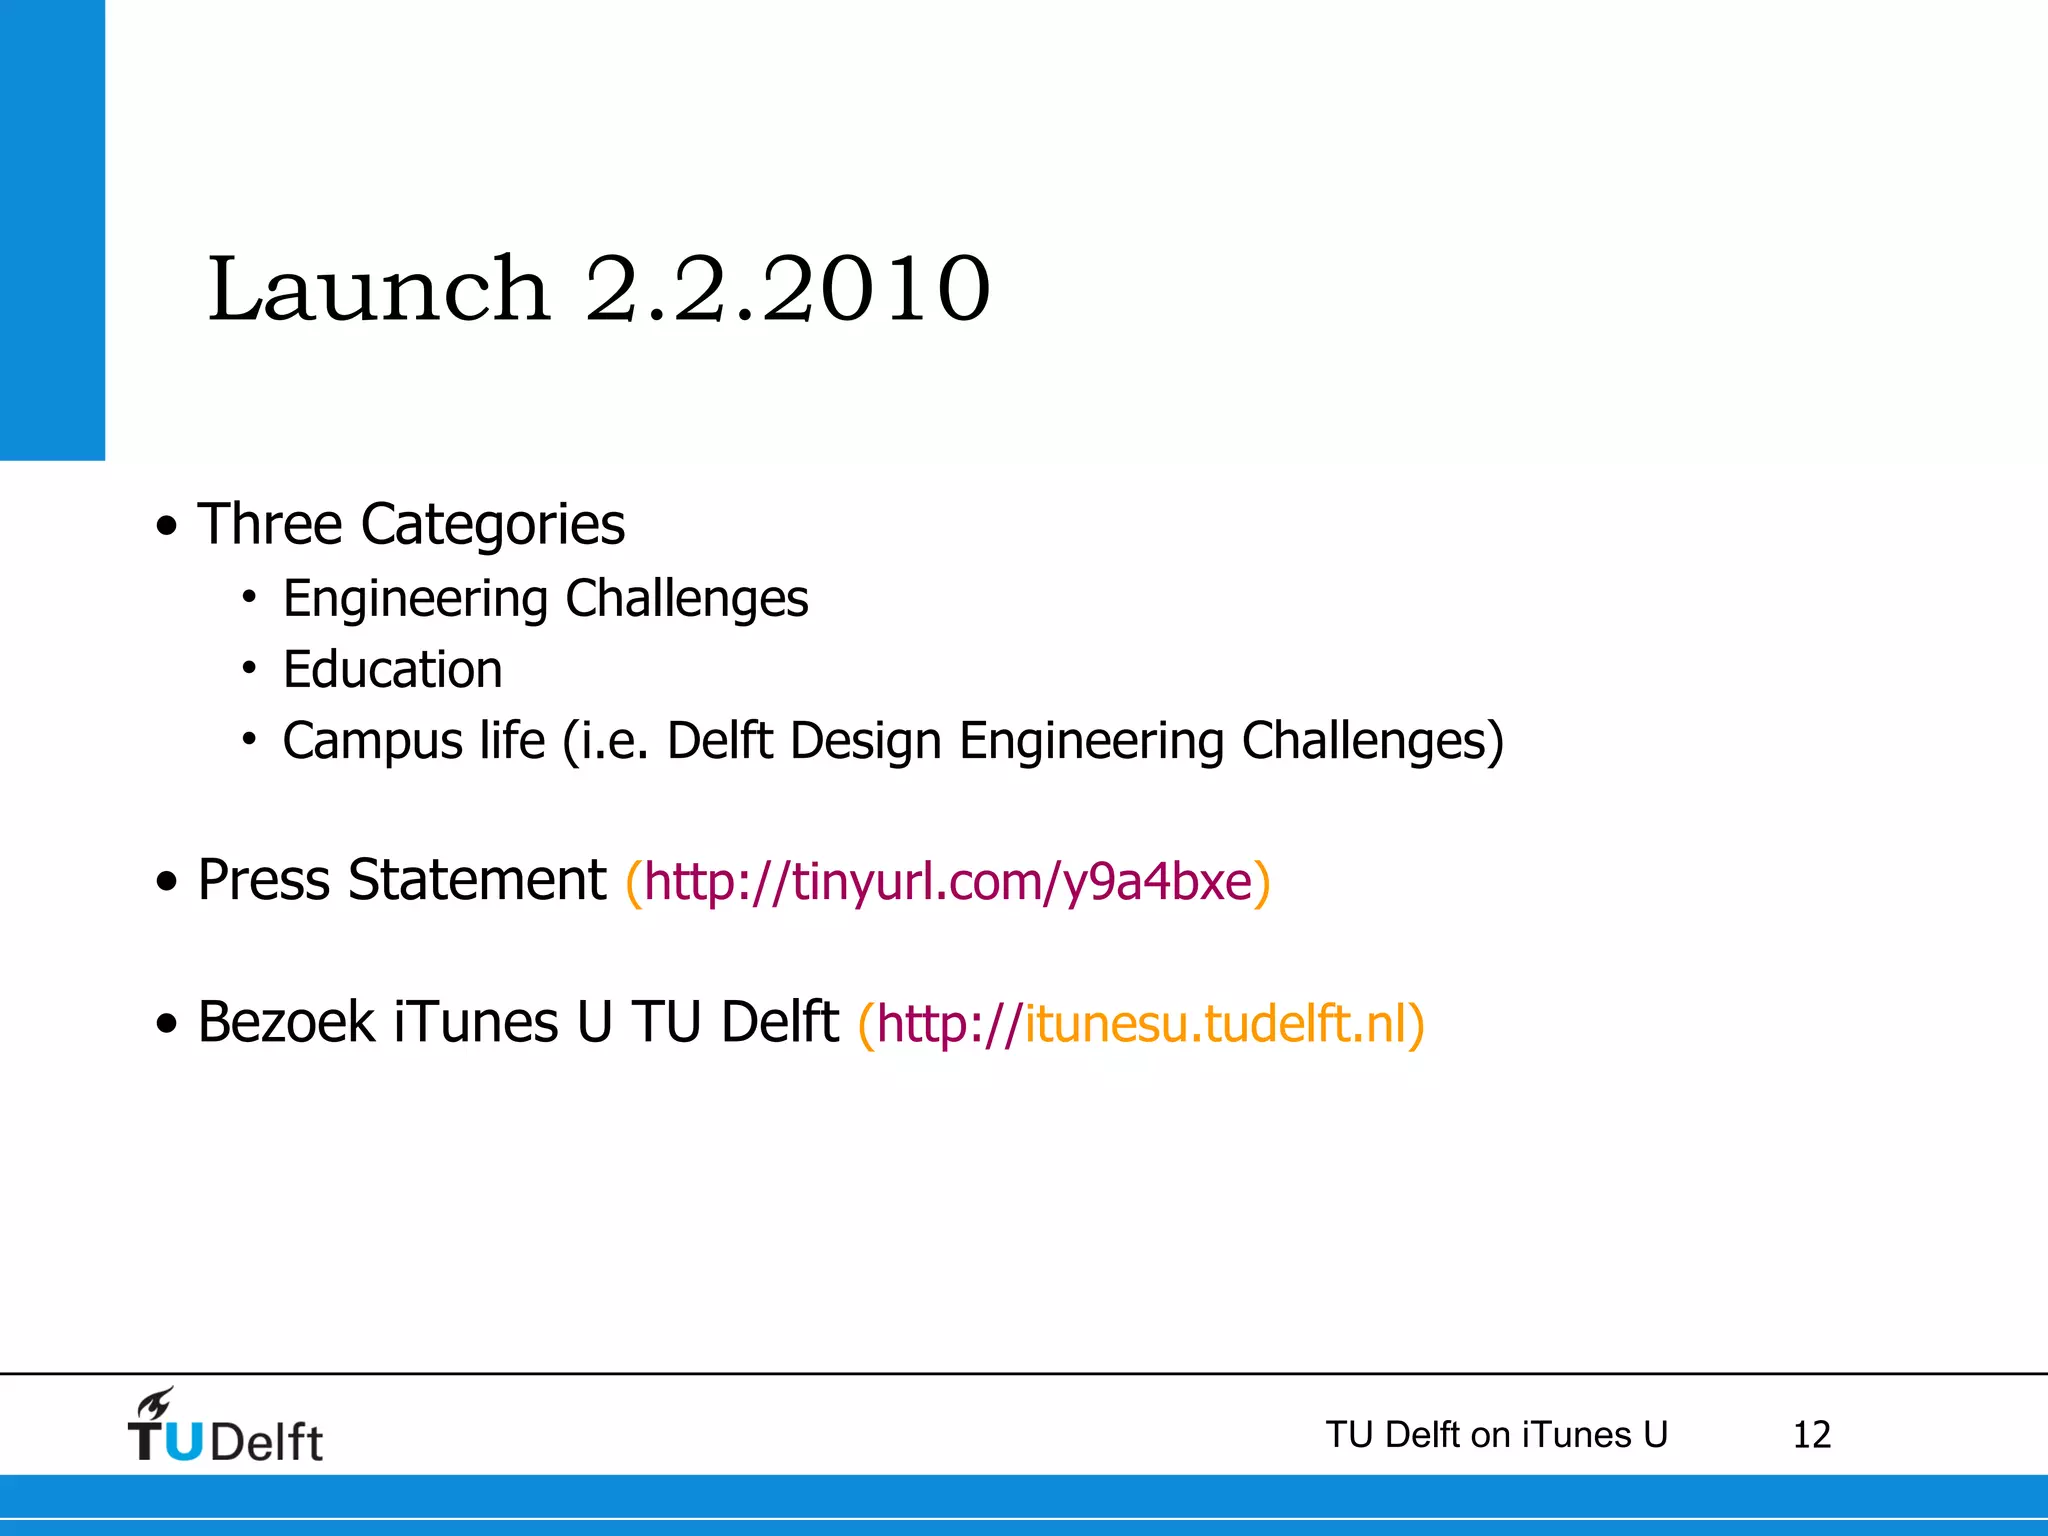Viewport: 2048px width, 1536px height.
Task: Select the 'Launch 2.2.2010' slide title
Action: (599, 289)
